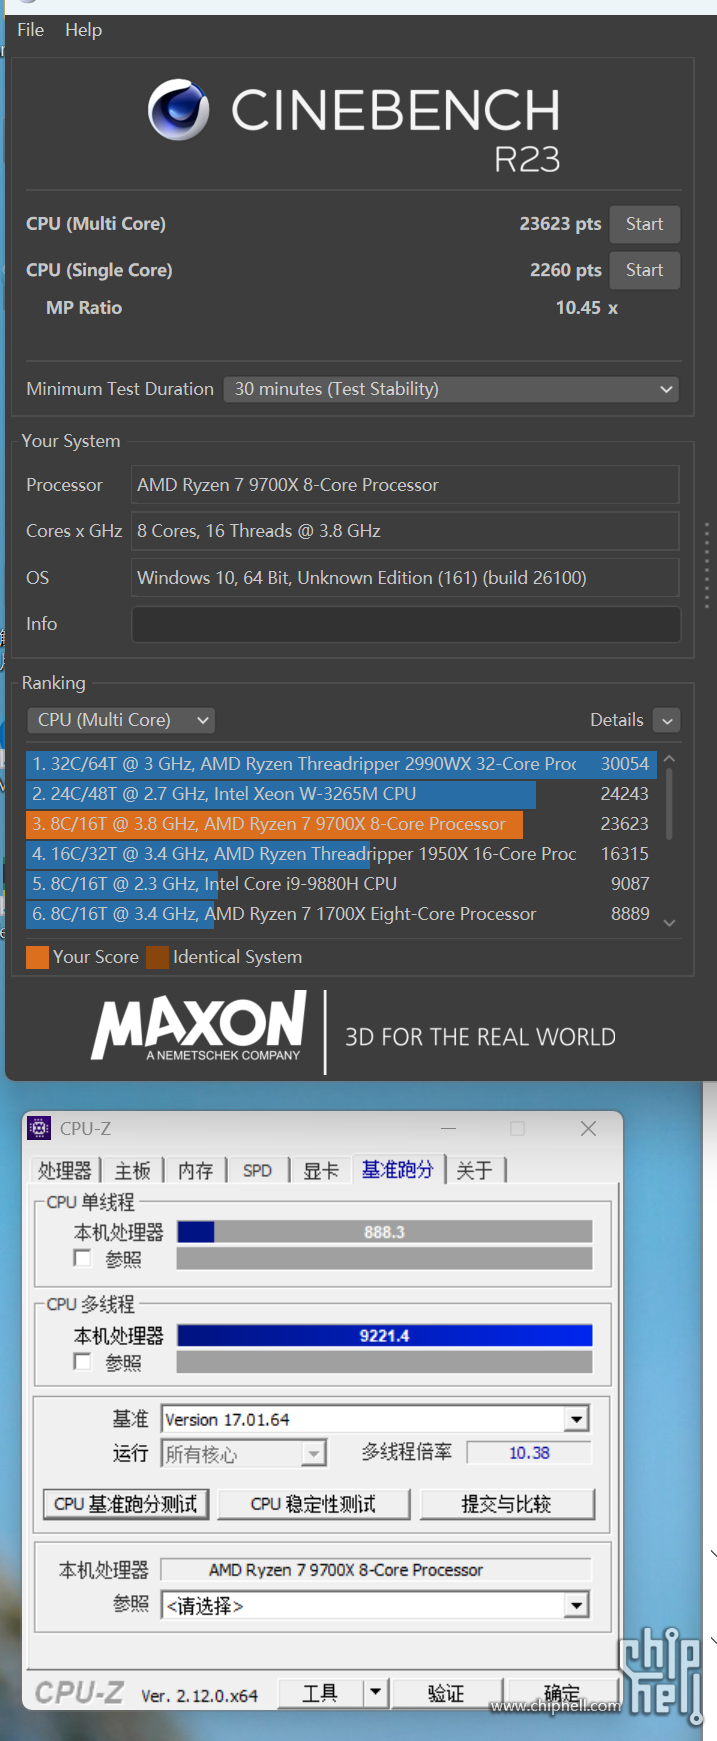Expand the ranking Details arrow button
The height and width of the screenshot is (1741, 717).
pos(666,720)
